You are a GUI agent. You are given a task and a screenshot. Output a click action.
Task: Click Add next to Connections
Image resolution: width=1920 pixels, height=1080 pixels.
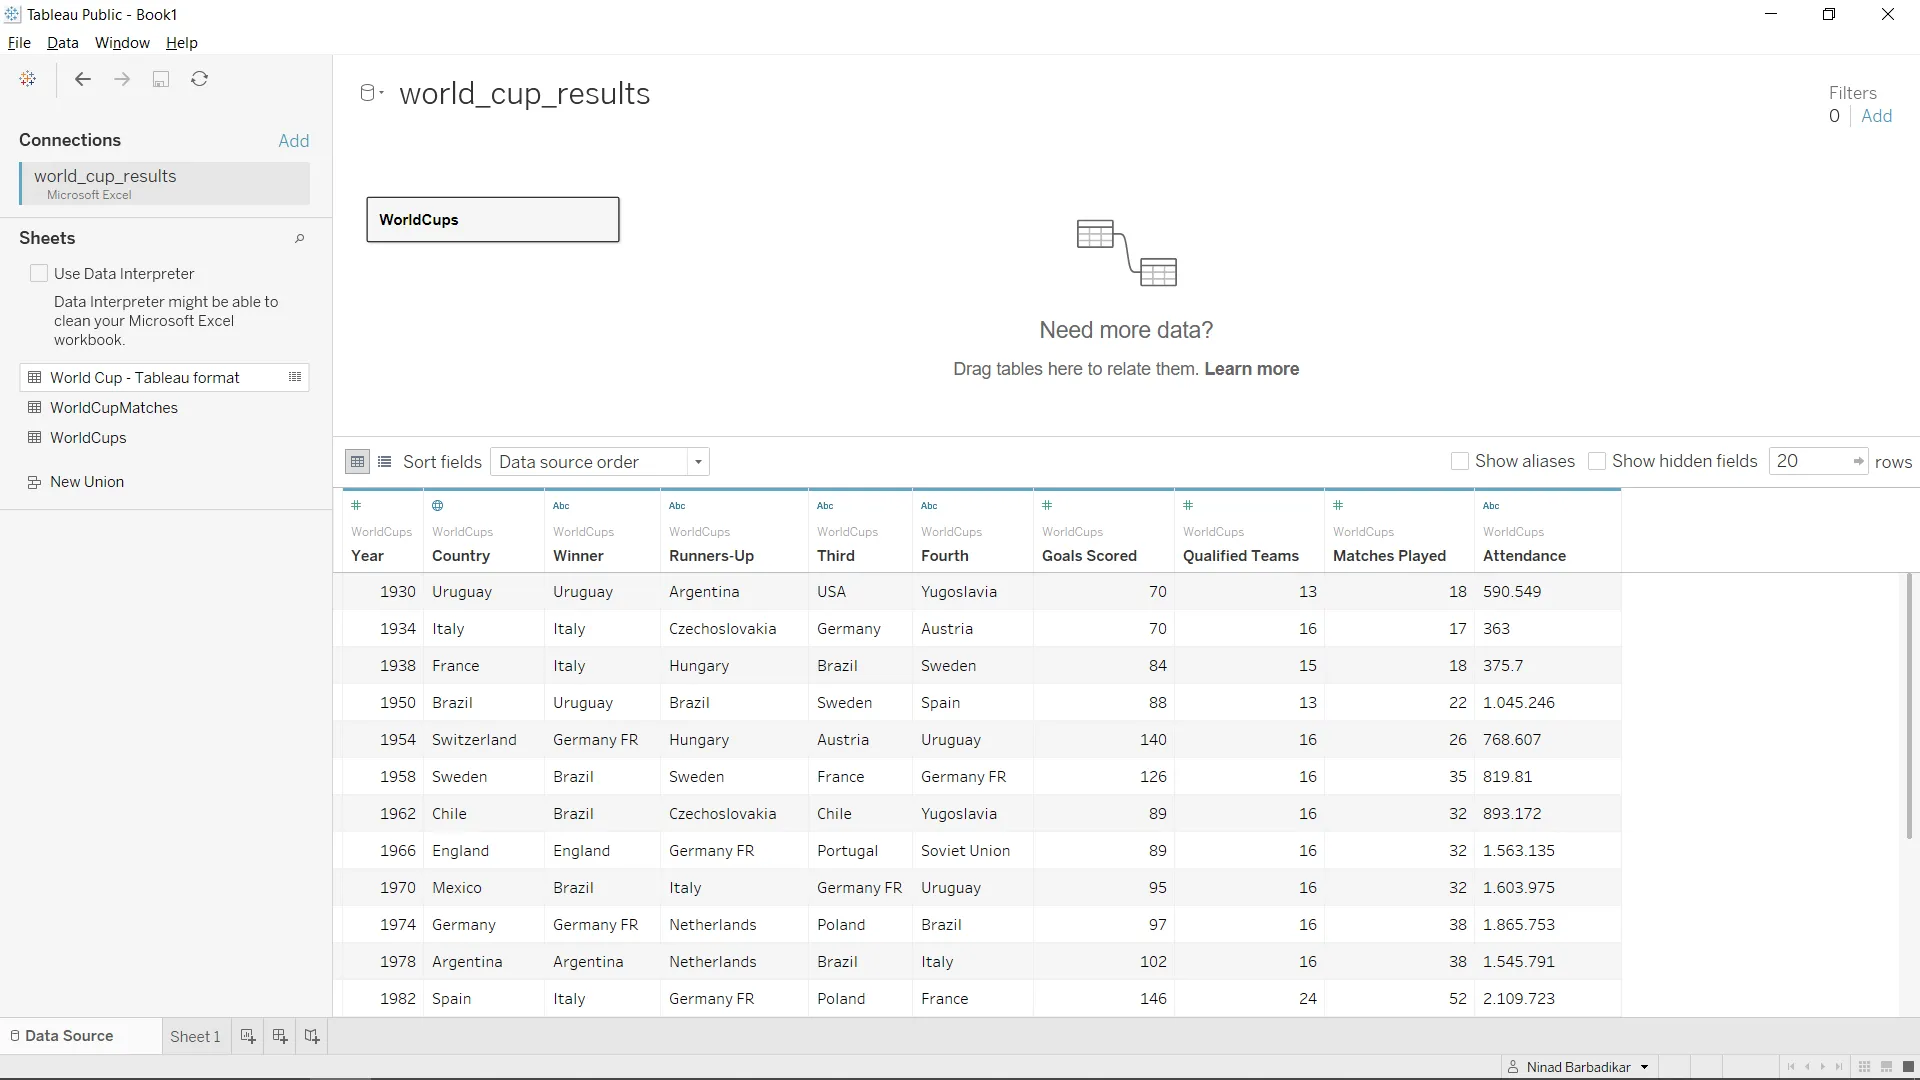pos(294,141)
